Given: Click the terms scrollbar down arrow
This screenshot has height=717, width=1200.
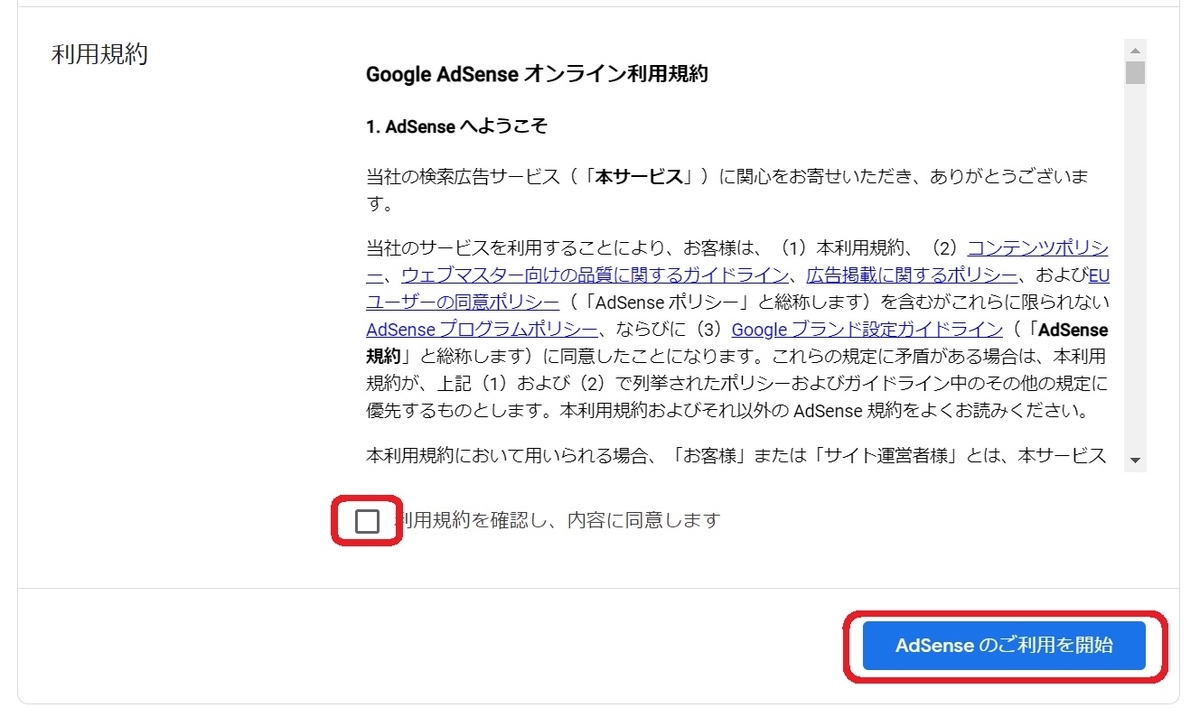Looking at the screenshot, I should 1134,460.
